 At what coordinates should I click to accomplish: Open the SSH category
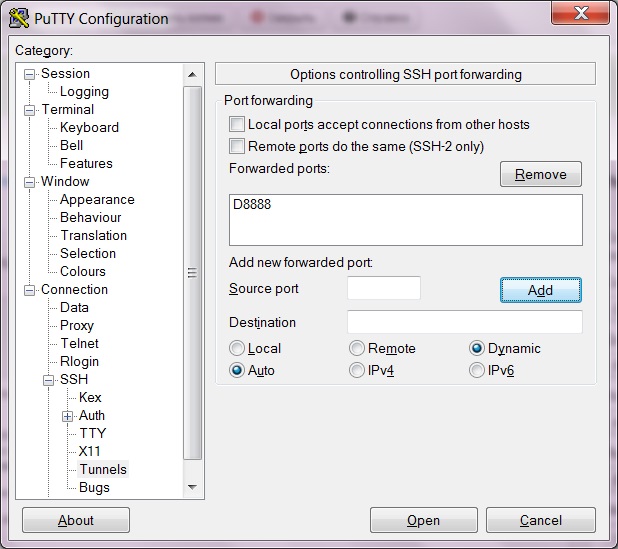click(74, 379)
